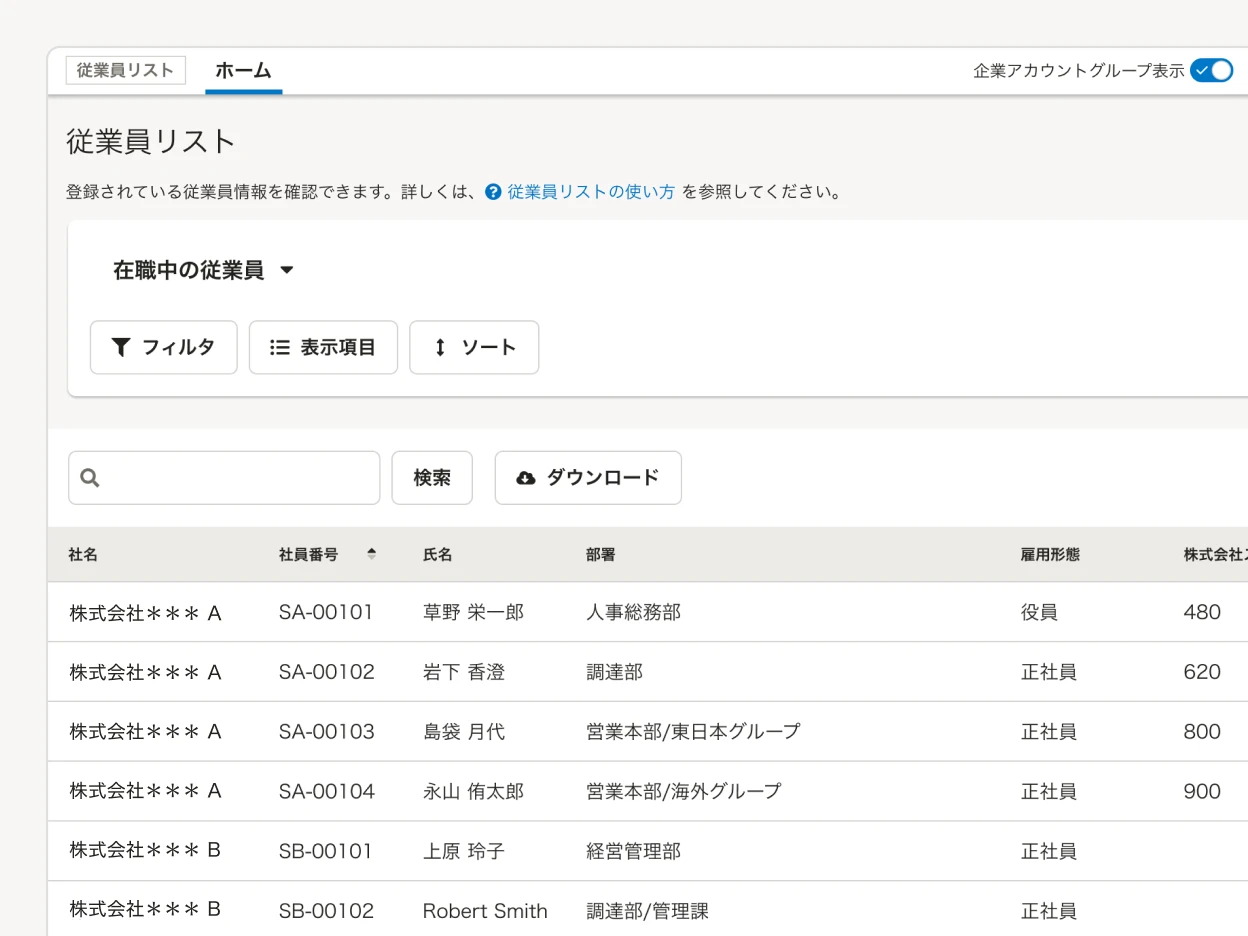Select employee number SB-00102
Image resolution: width=1248 pixels, height=936 pixels.
coord(327,911)
